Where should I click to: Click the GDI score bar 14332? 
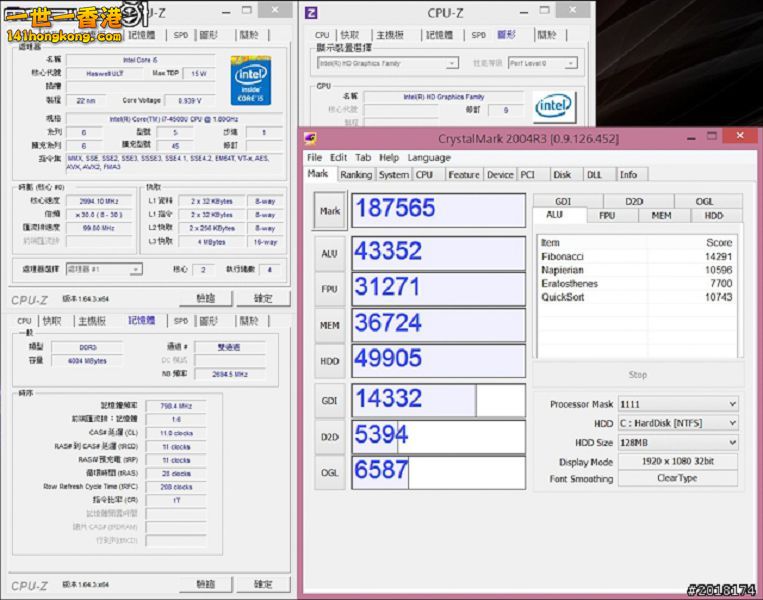tap(438, 400)
